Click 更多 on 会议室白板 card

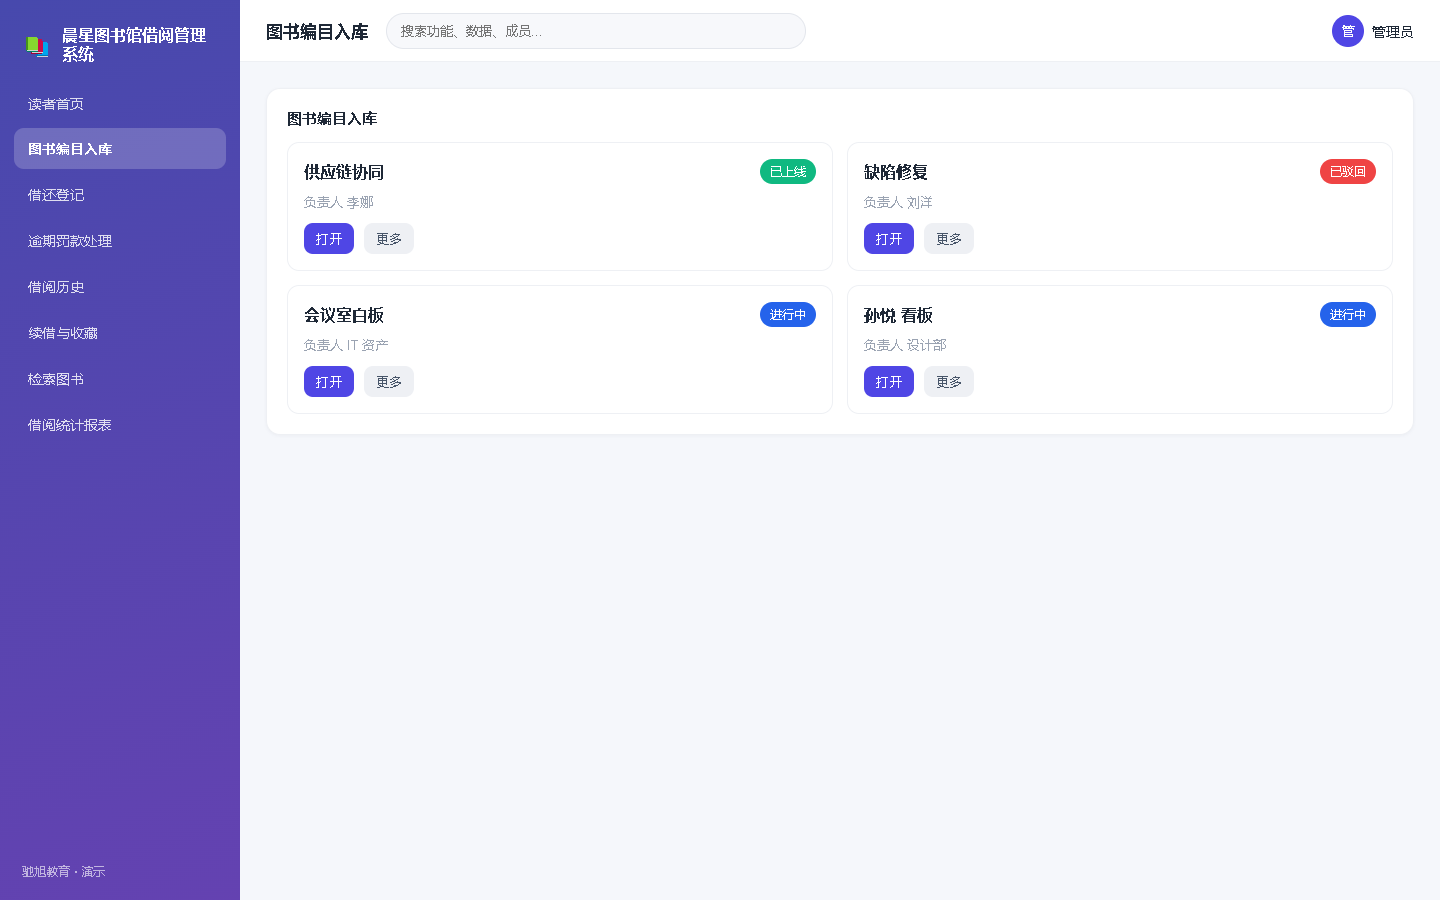pyautogui.click(x=389, y=382)
